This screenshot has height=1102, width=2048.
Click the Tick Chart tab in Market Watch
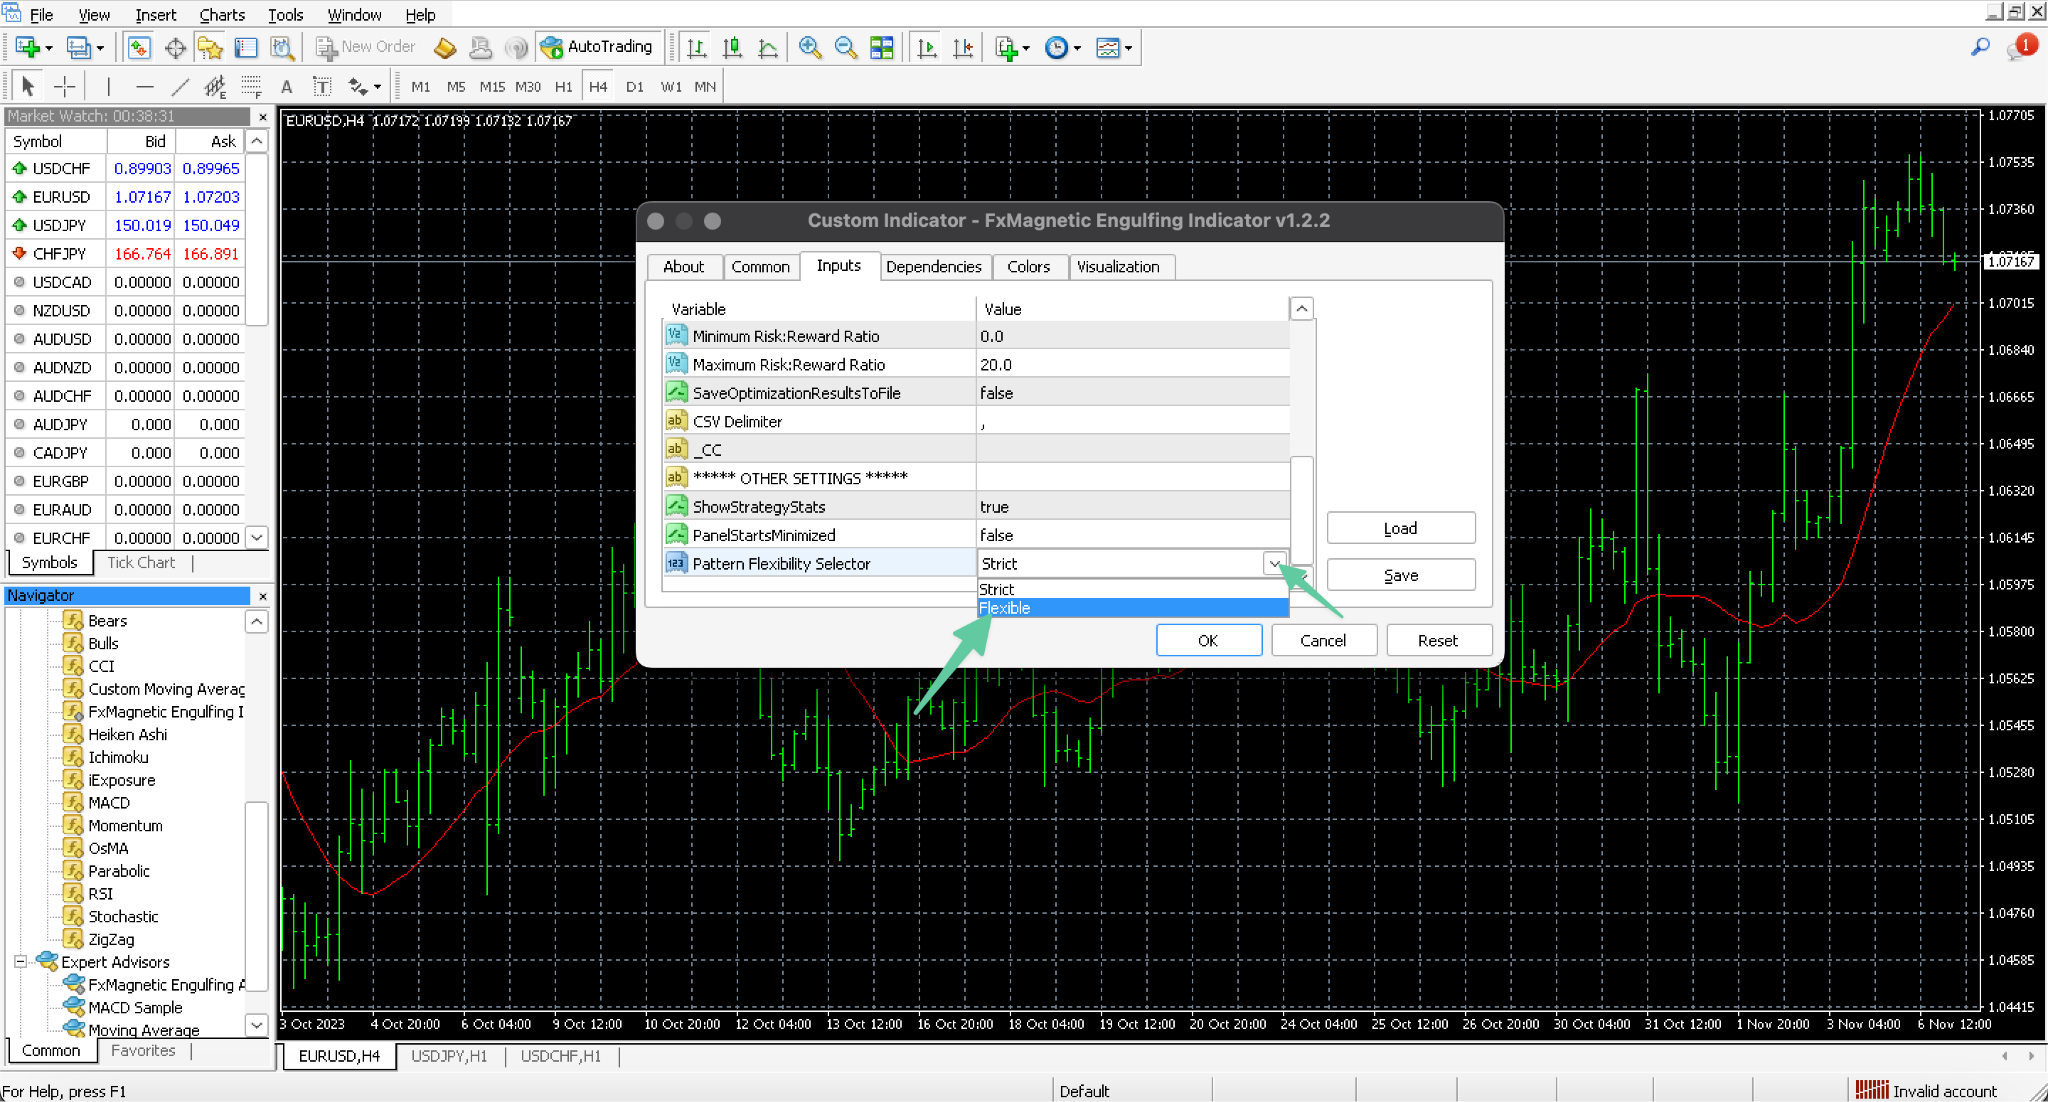pos(141,563)
